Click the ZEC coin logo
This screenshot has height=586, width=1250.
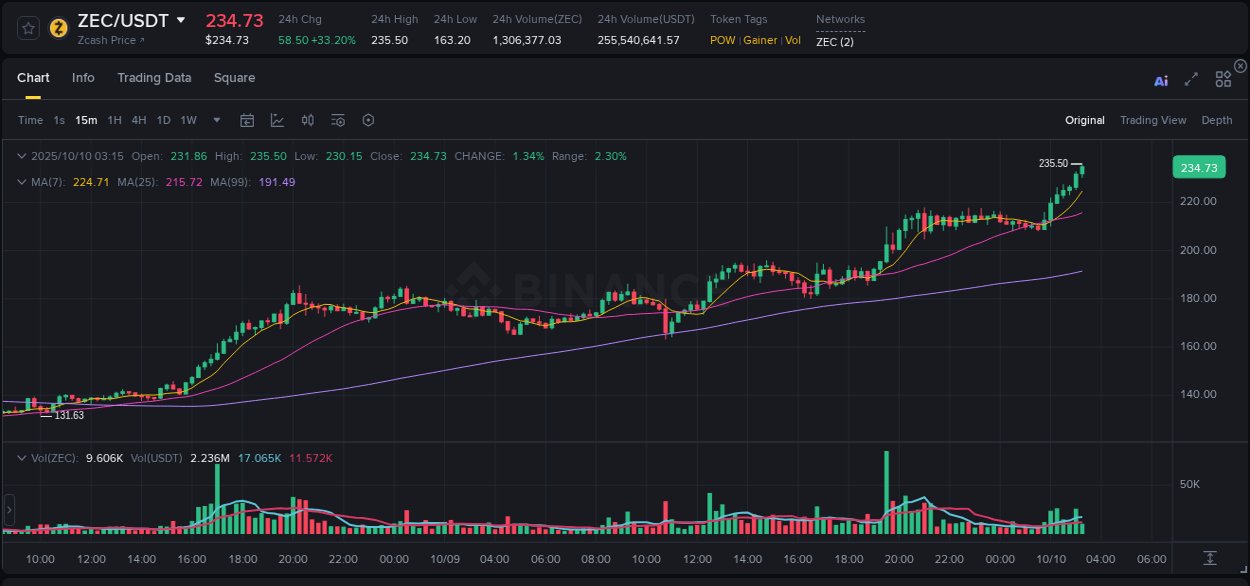click(x=58, y=27)
